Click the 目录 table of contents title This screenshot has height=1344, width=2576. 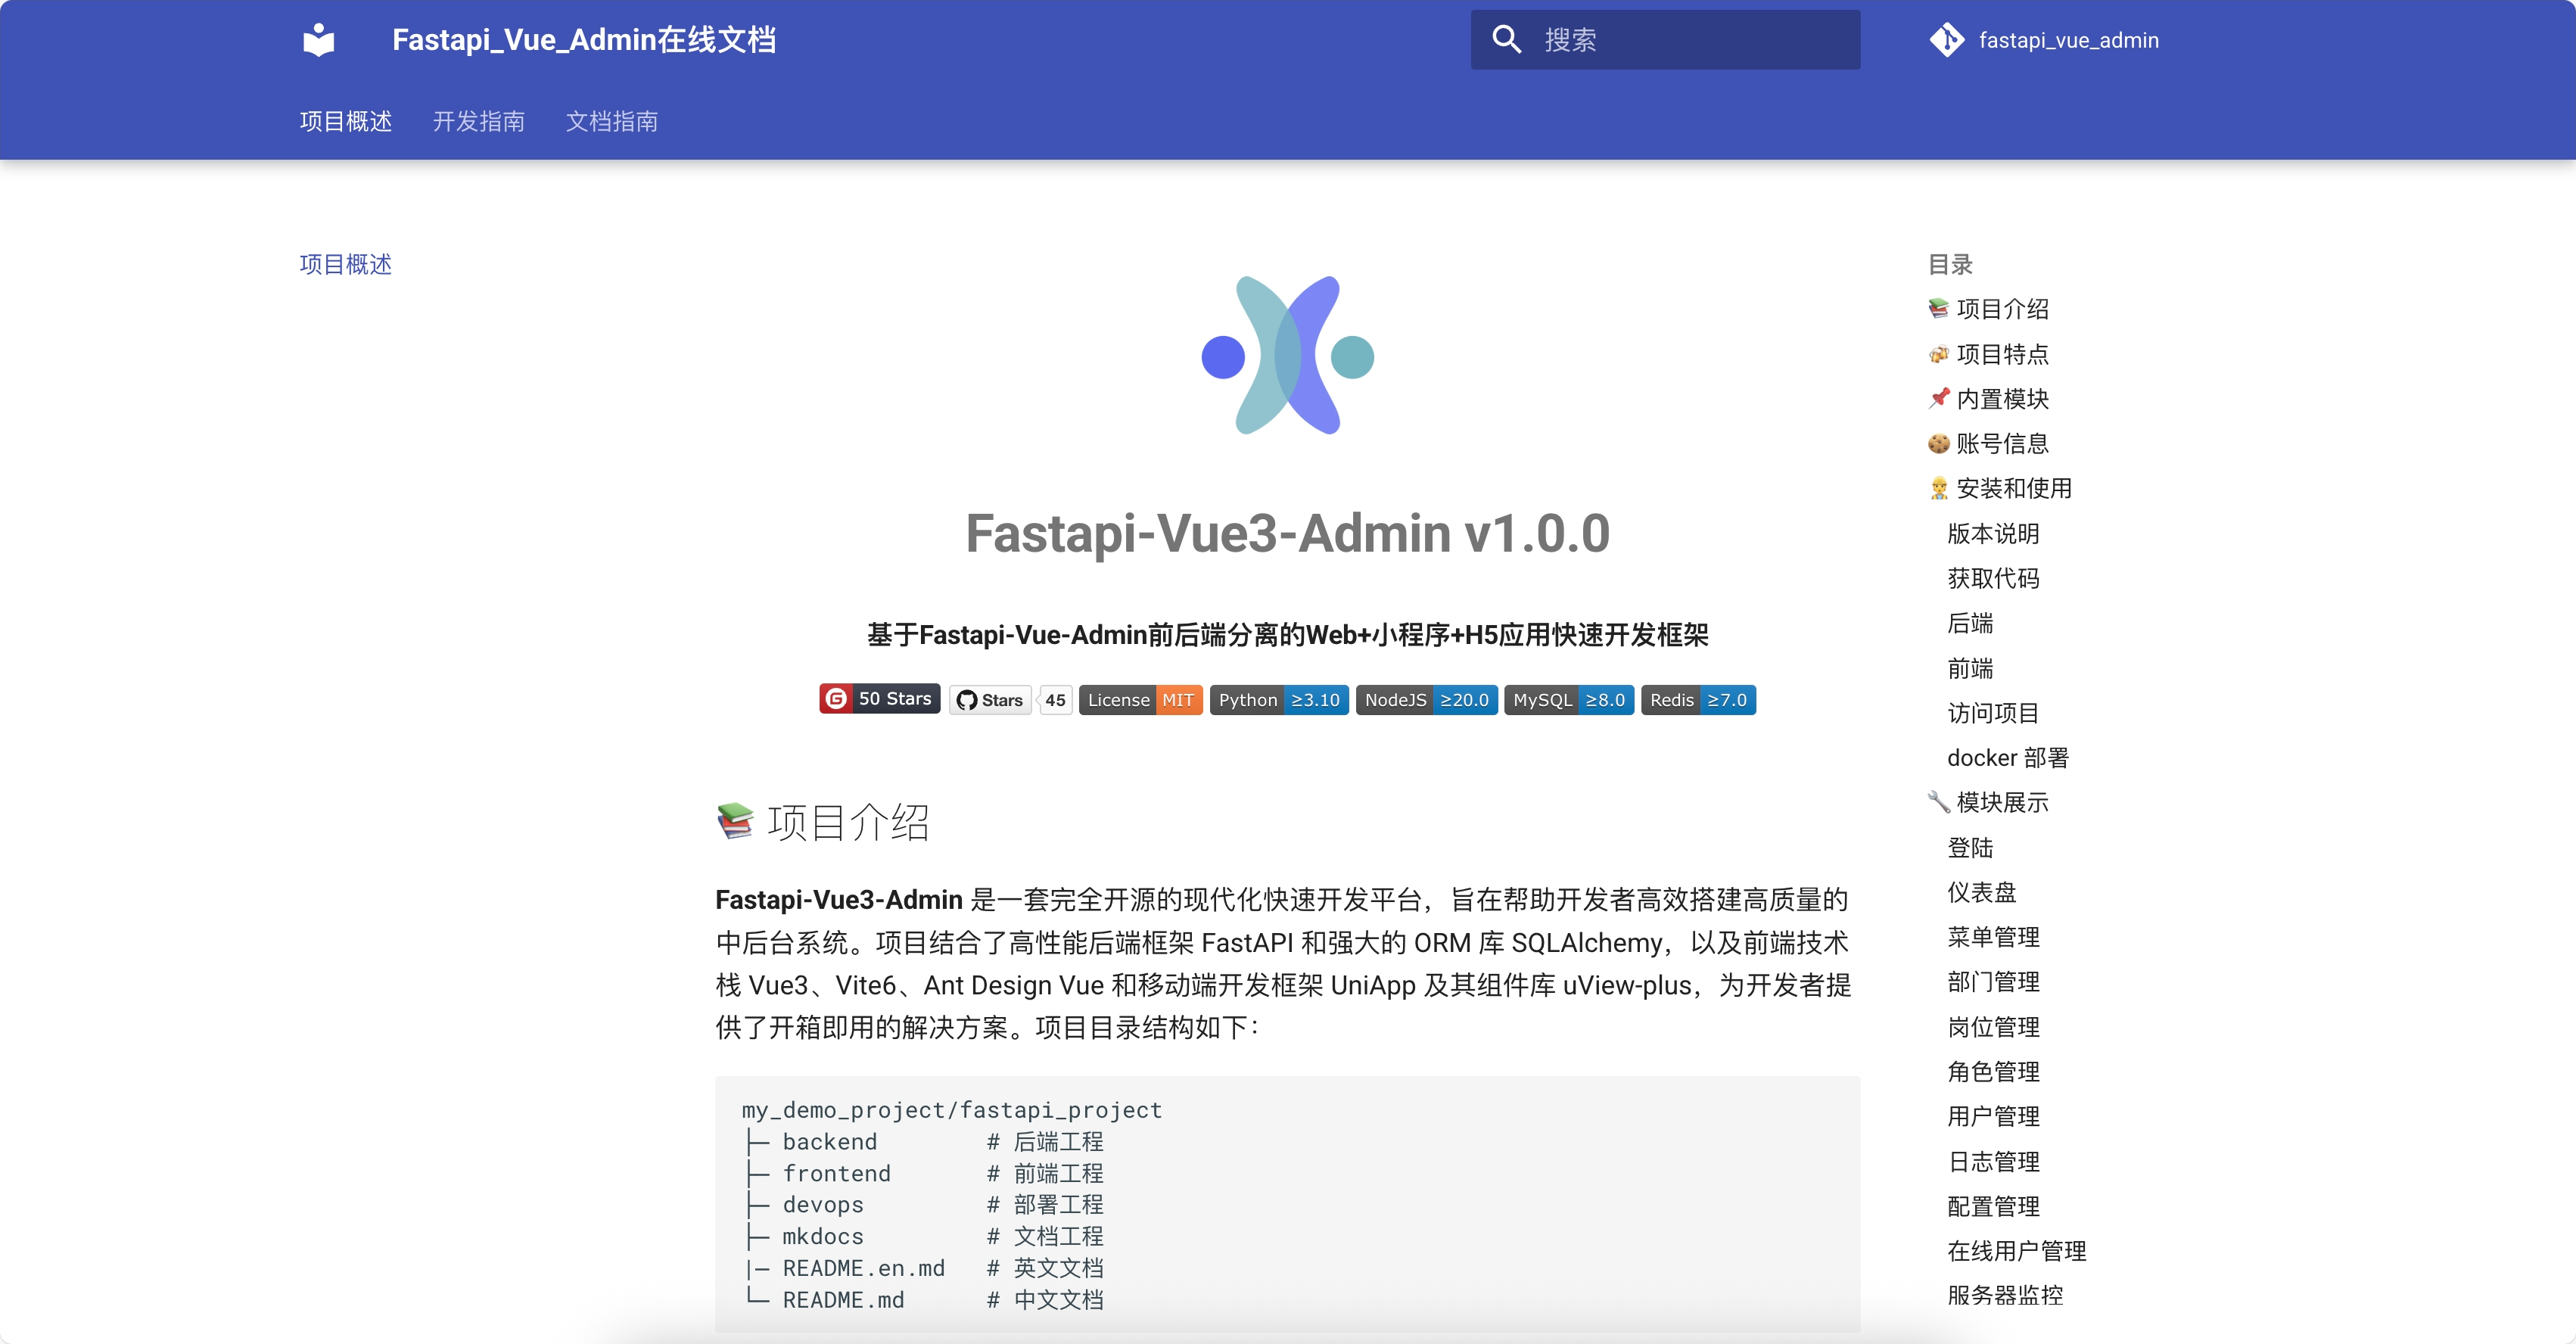(x=1950, y=264)
